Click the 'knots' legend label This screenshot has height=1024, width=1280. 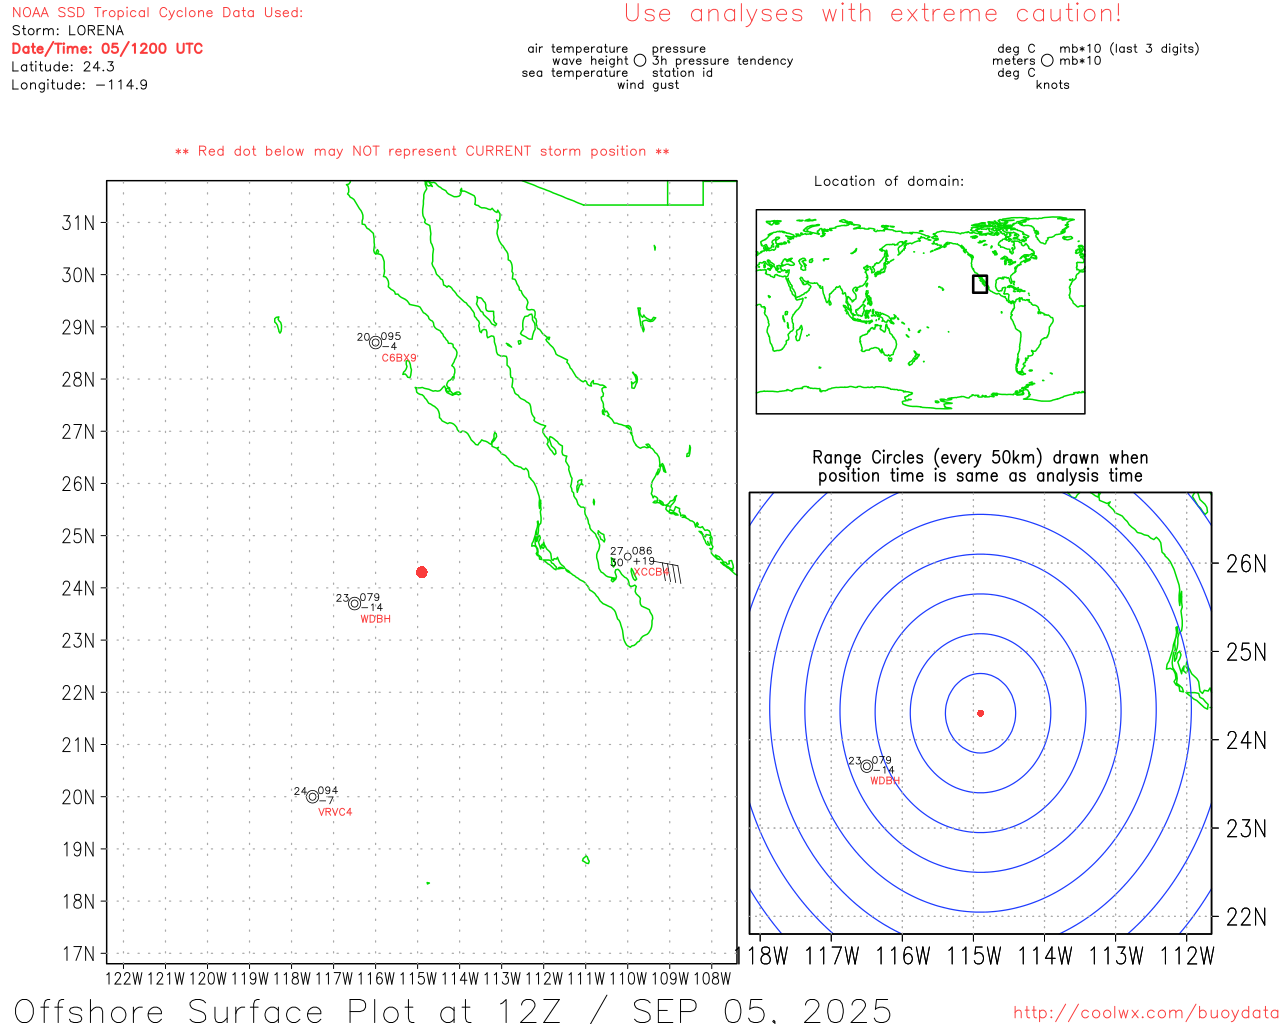click(1052, 85)
